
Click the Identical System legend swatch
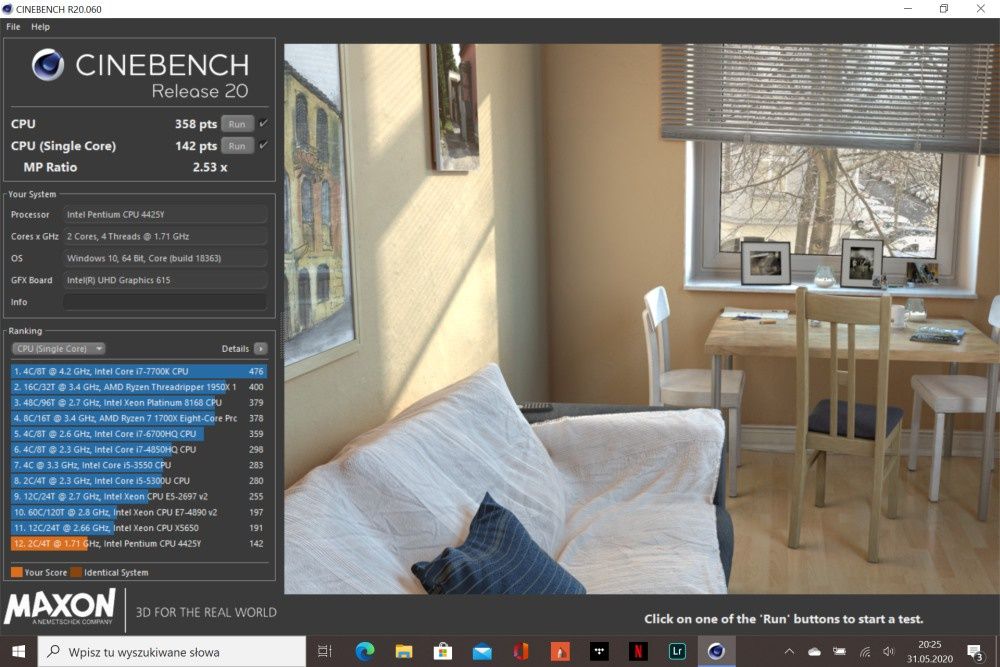click(x=76, y=572)
